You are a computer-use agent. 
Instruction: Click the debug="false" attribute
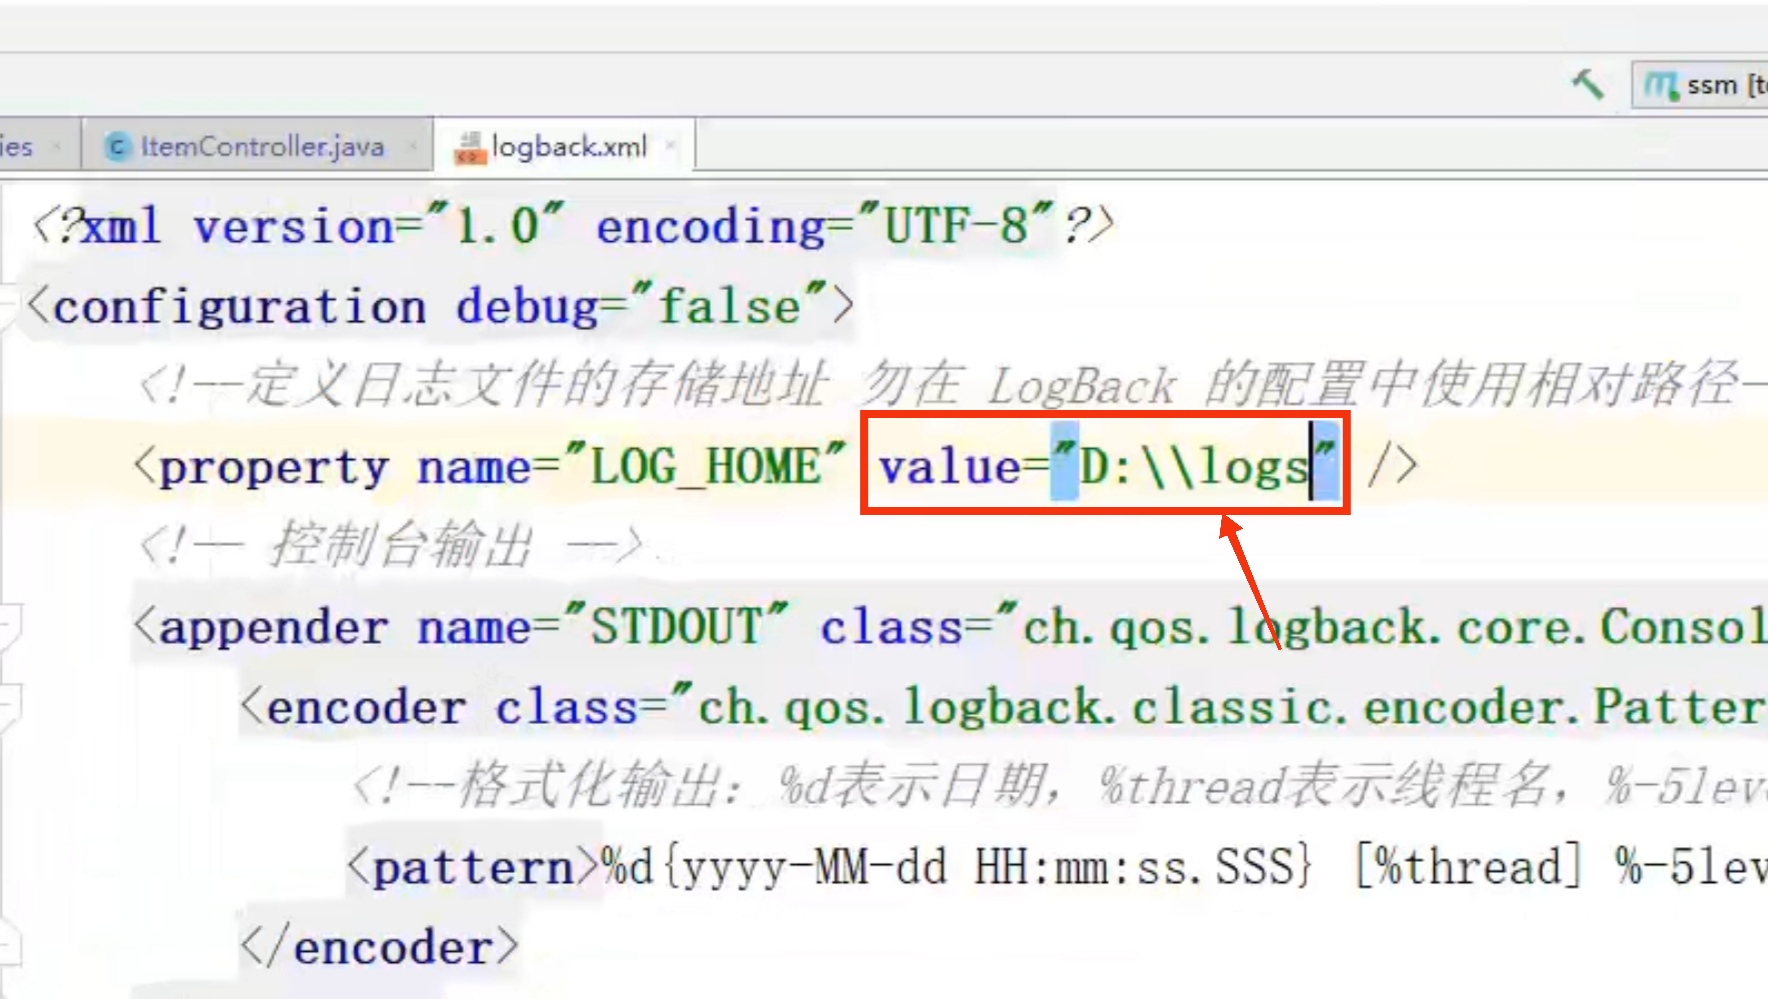pyautogui.click(x=642, y=305)
